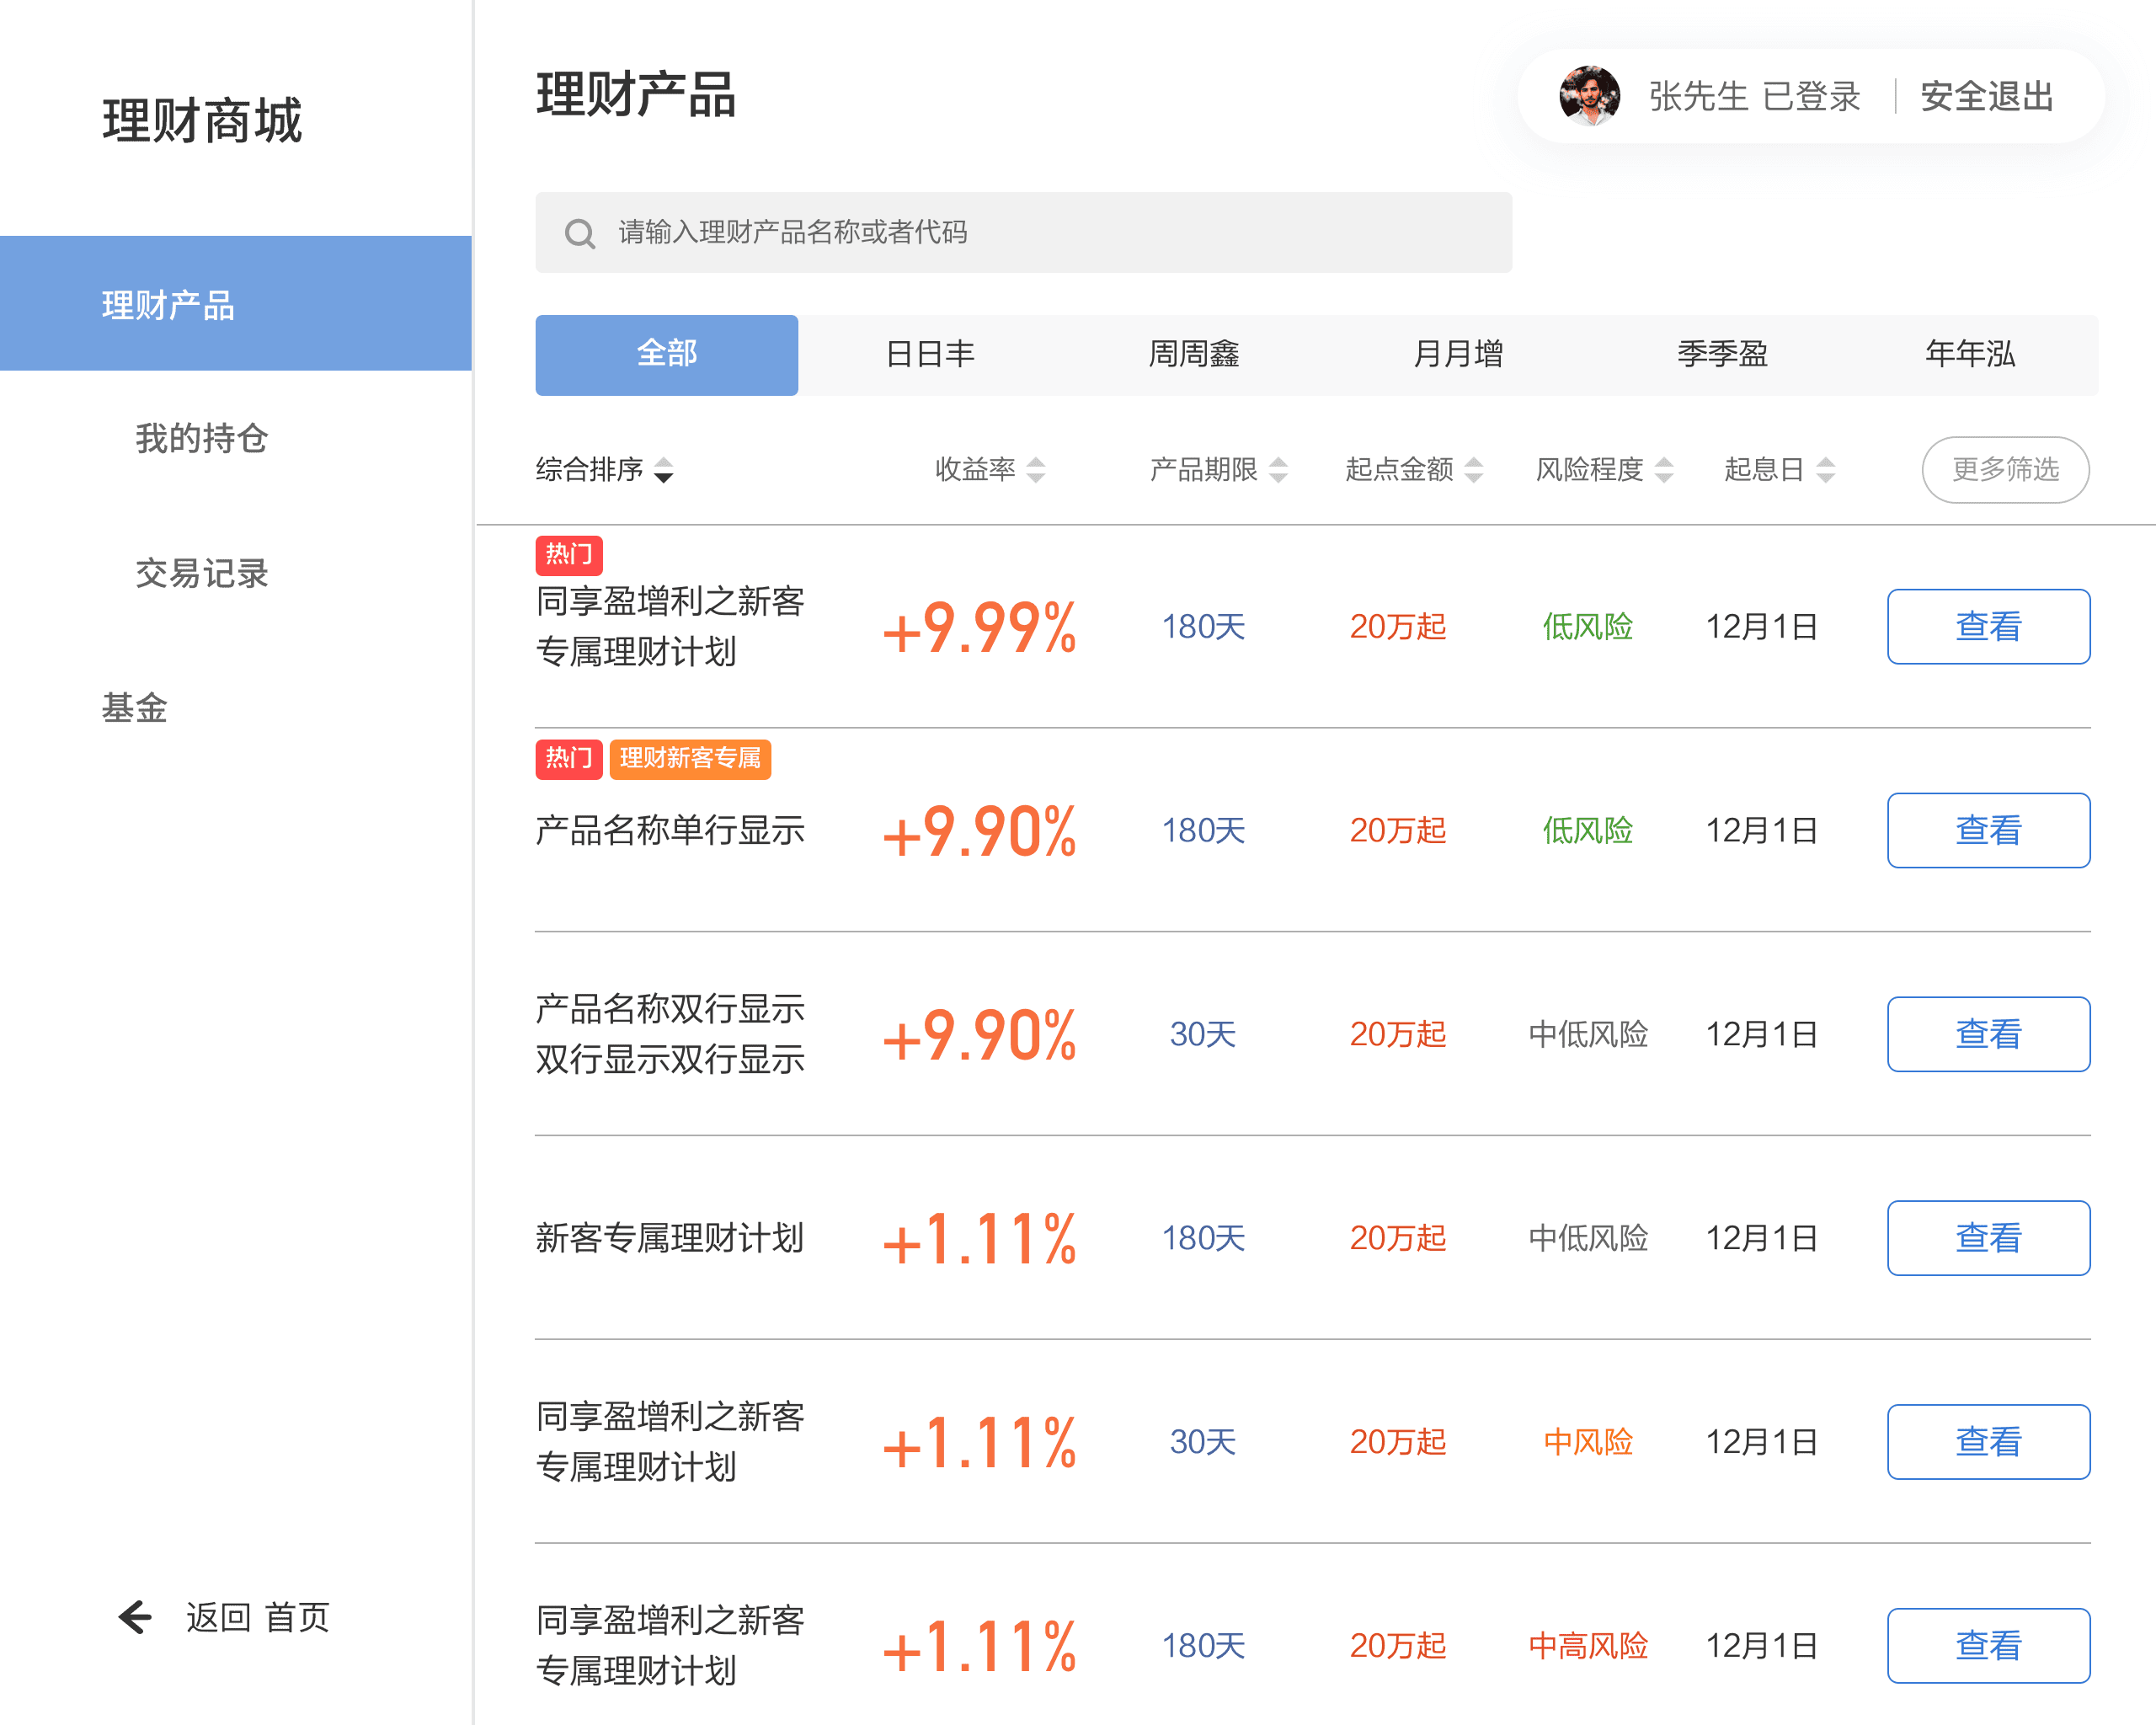Click the 综合排序 sort arrow
Screen dimensions: 2156x1725
coord(663,470)
